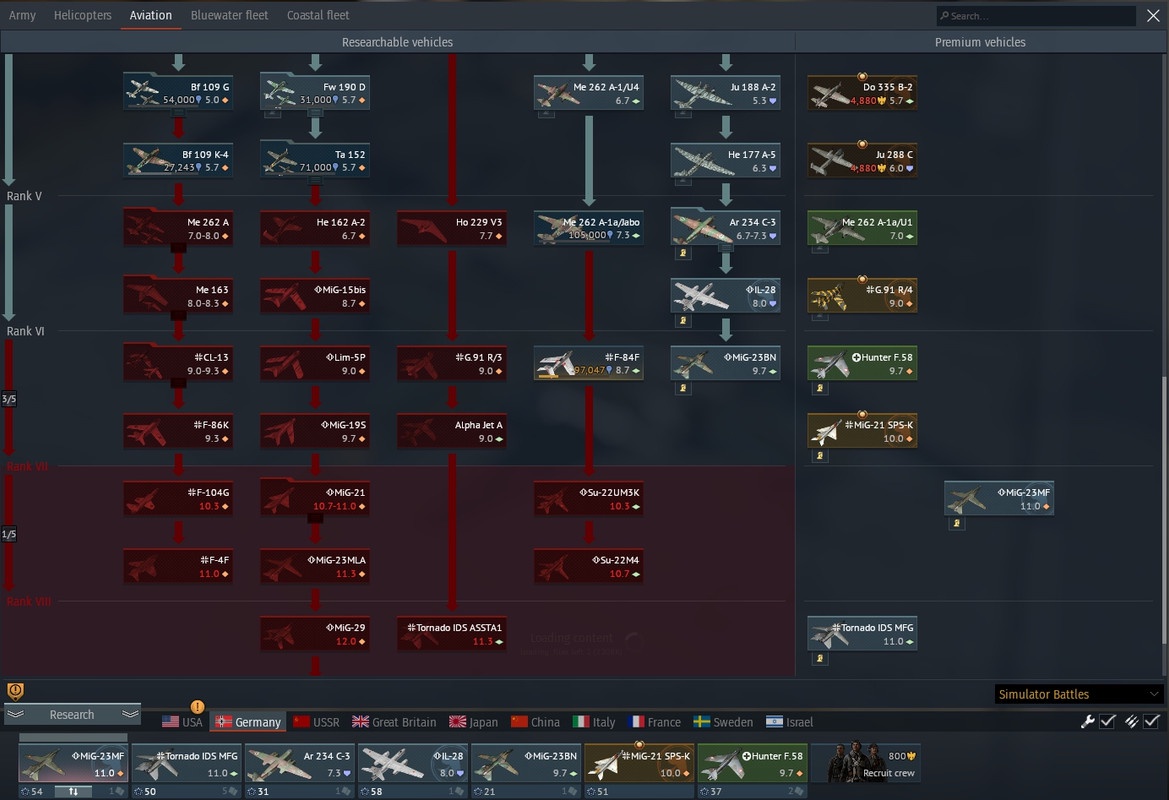Screen dimensions: 1169x800
Task: Select the Su-22UM3K vehicle card
Action: point(589,499)
